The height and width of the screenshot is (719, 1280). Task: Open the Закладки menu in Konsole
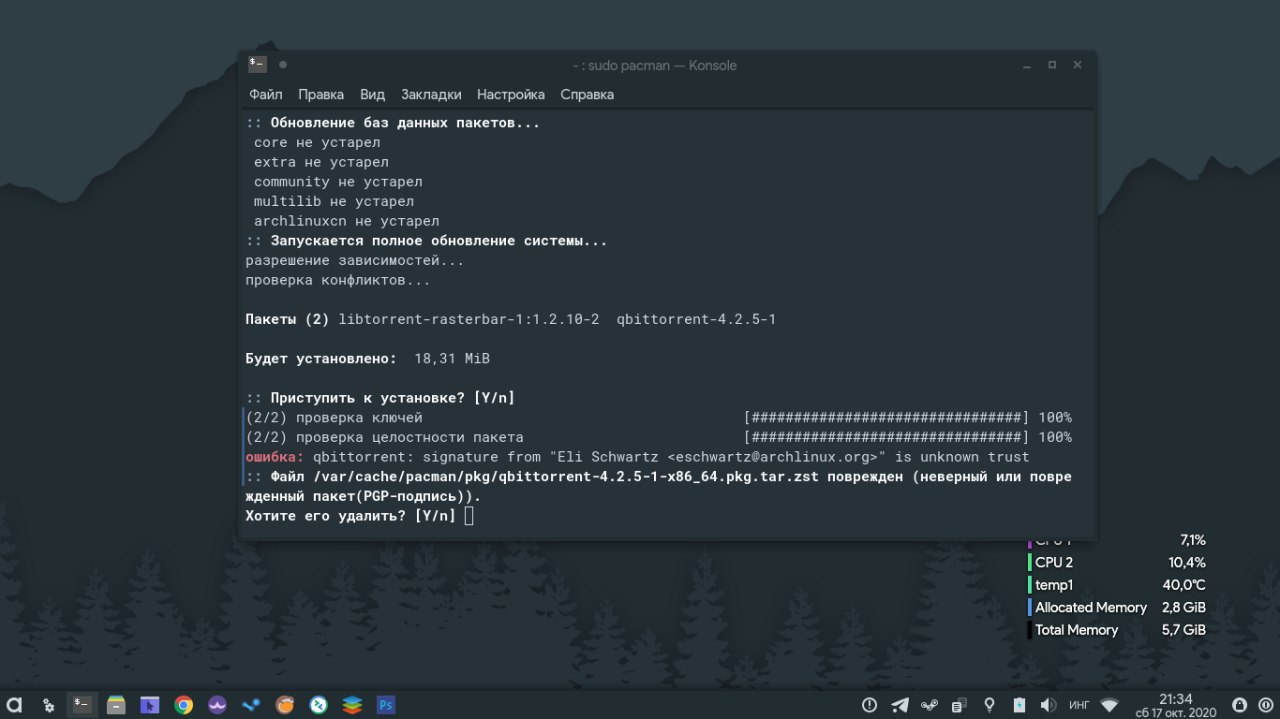431,94
